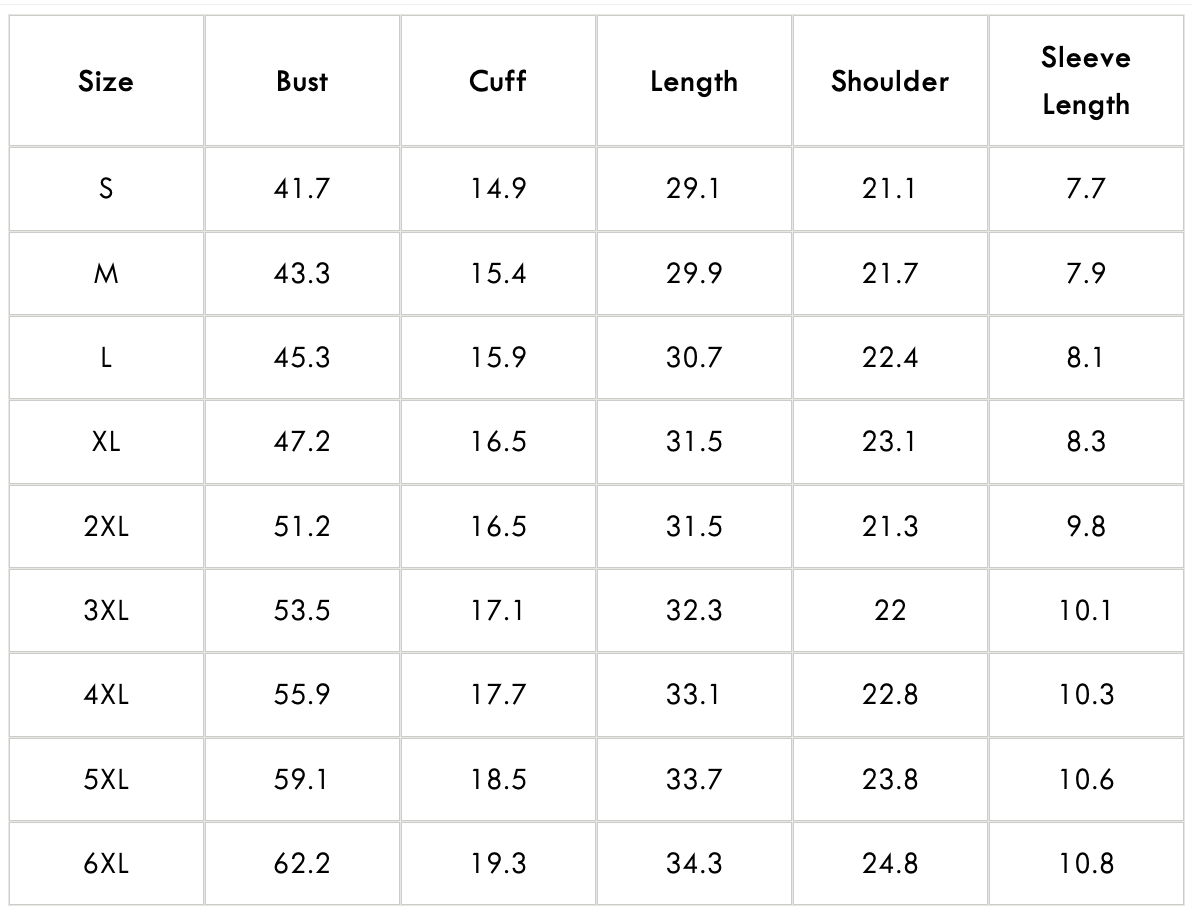Click the 29.9 length value for M
The image size is (1192, 916).
click(694, 273)
